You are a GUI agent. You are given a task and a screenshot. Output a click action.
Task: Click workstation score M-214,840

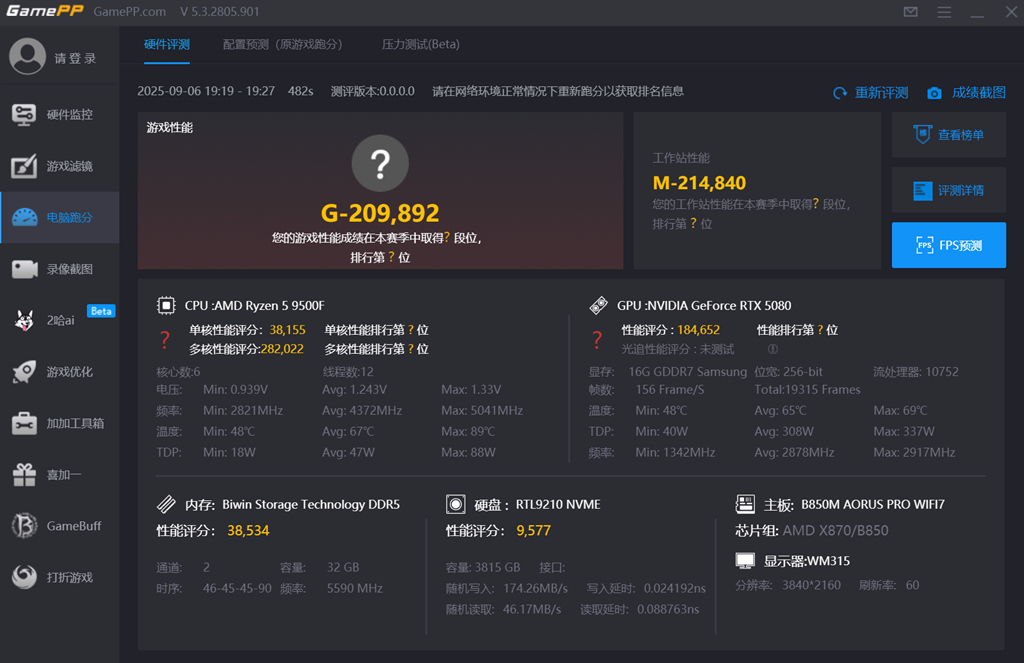click(x=699, y=183)
